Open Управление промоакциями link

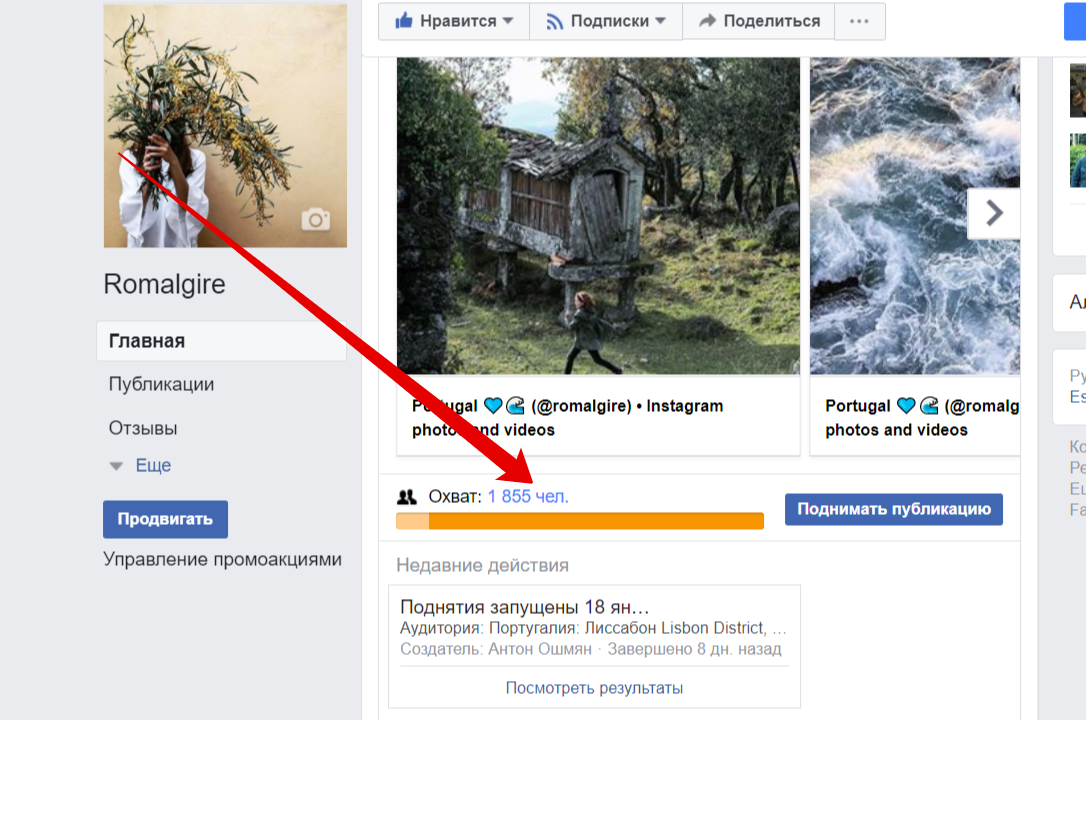pos(222,559)
